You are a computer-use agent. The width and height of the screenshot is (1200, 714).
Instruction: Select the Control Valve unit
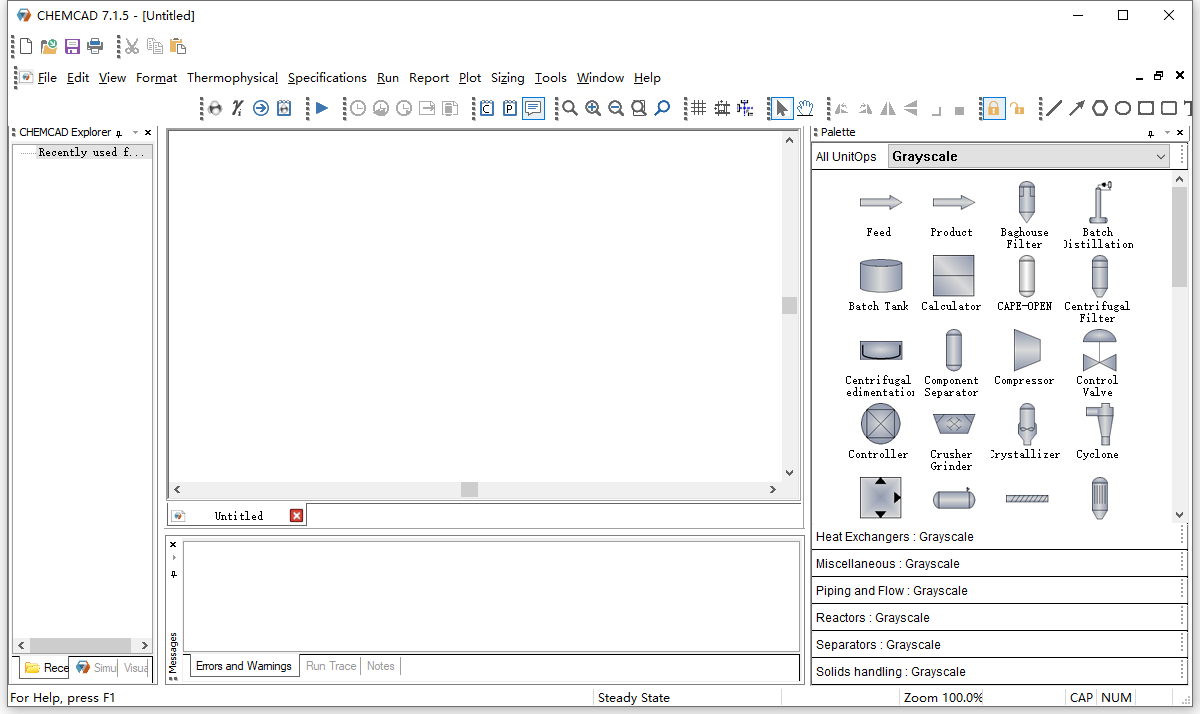pyautogui.click(x=1099, y=350)
